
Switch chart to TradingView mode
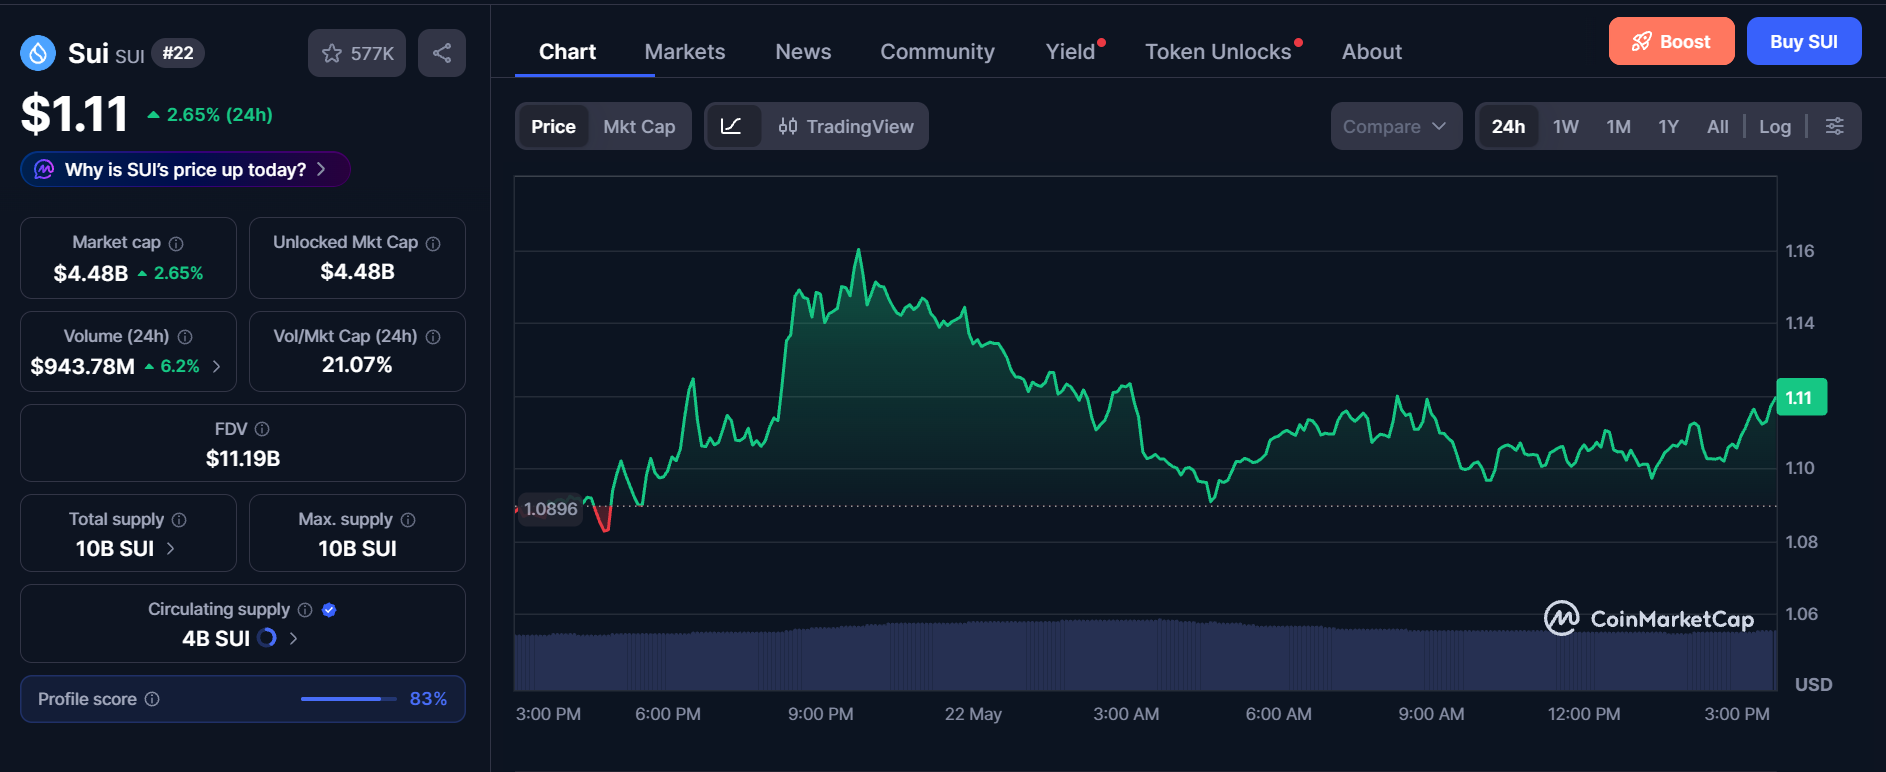(846, 126)
